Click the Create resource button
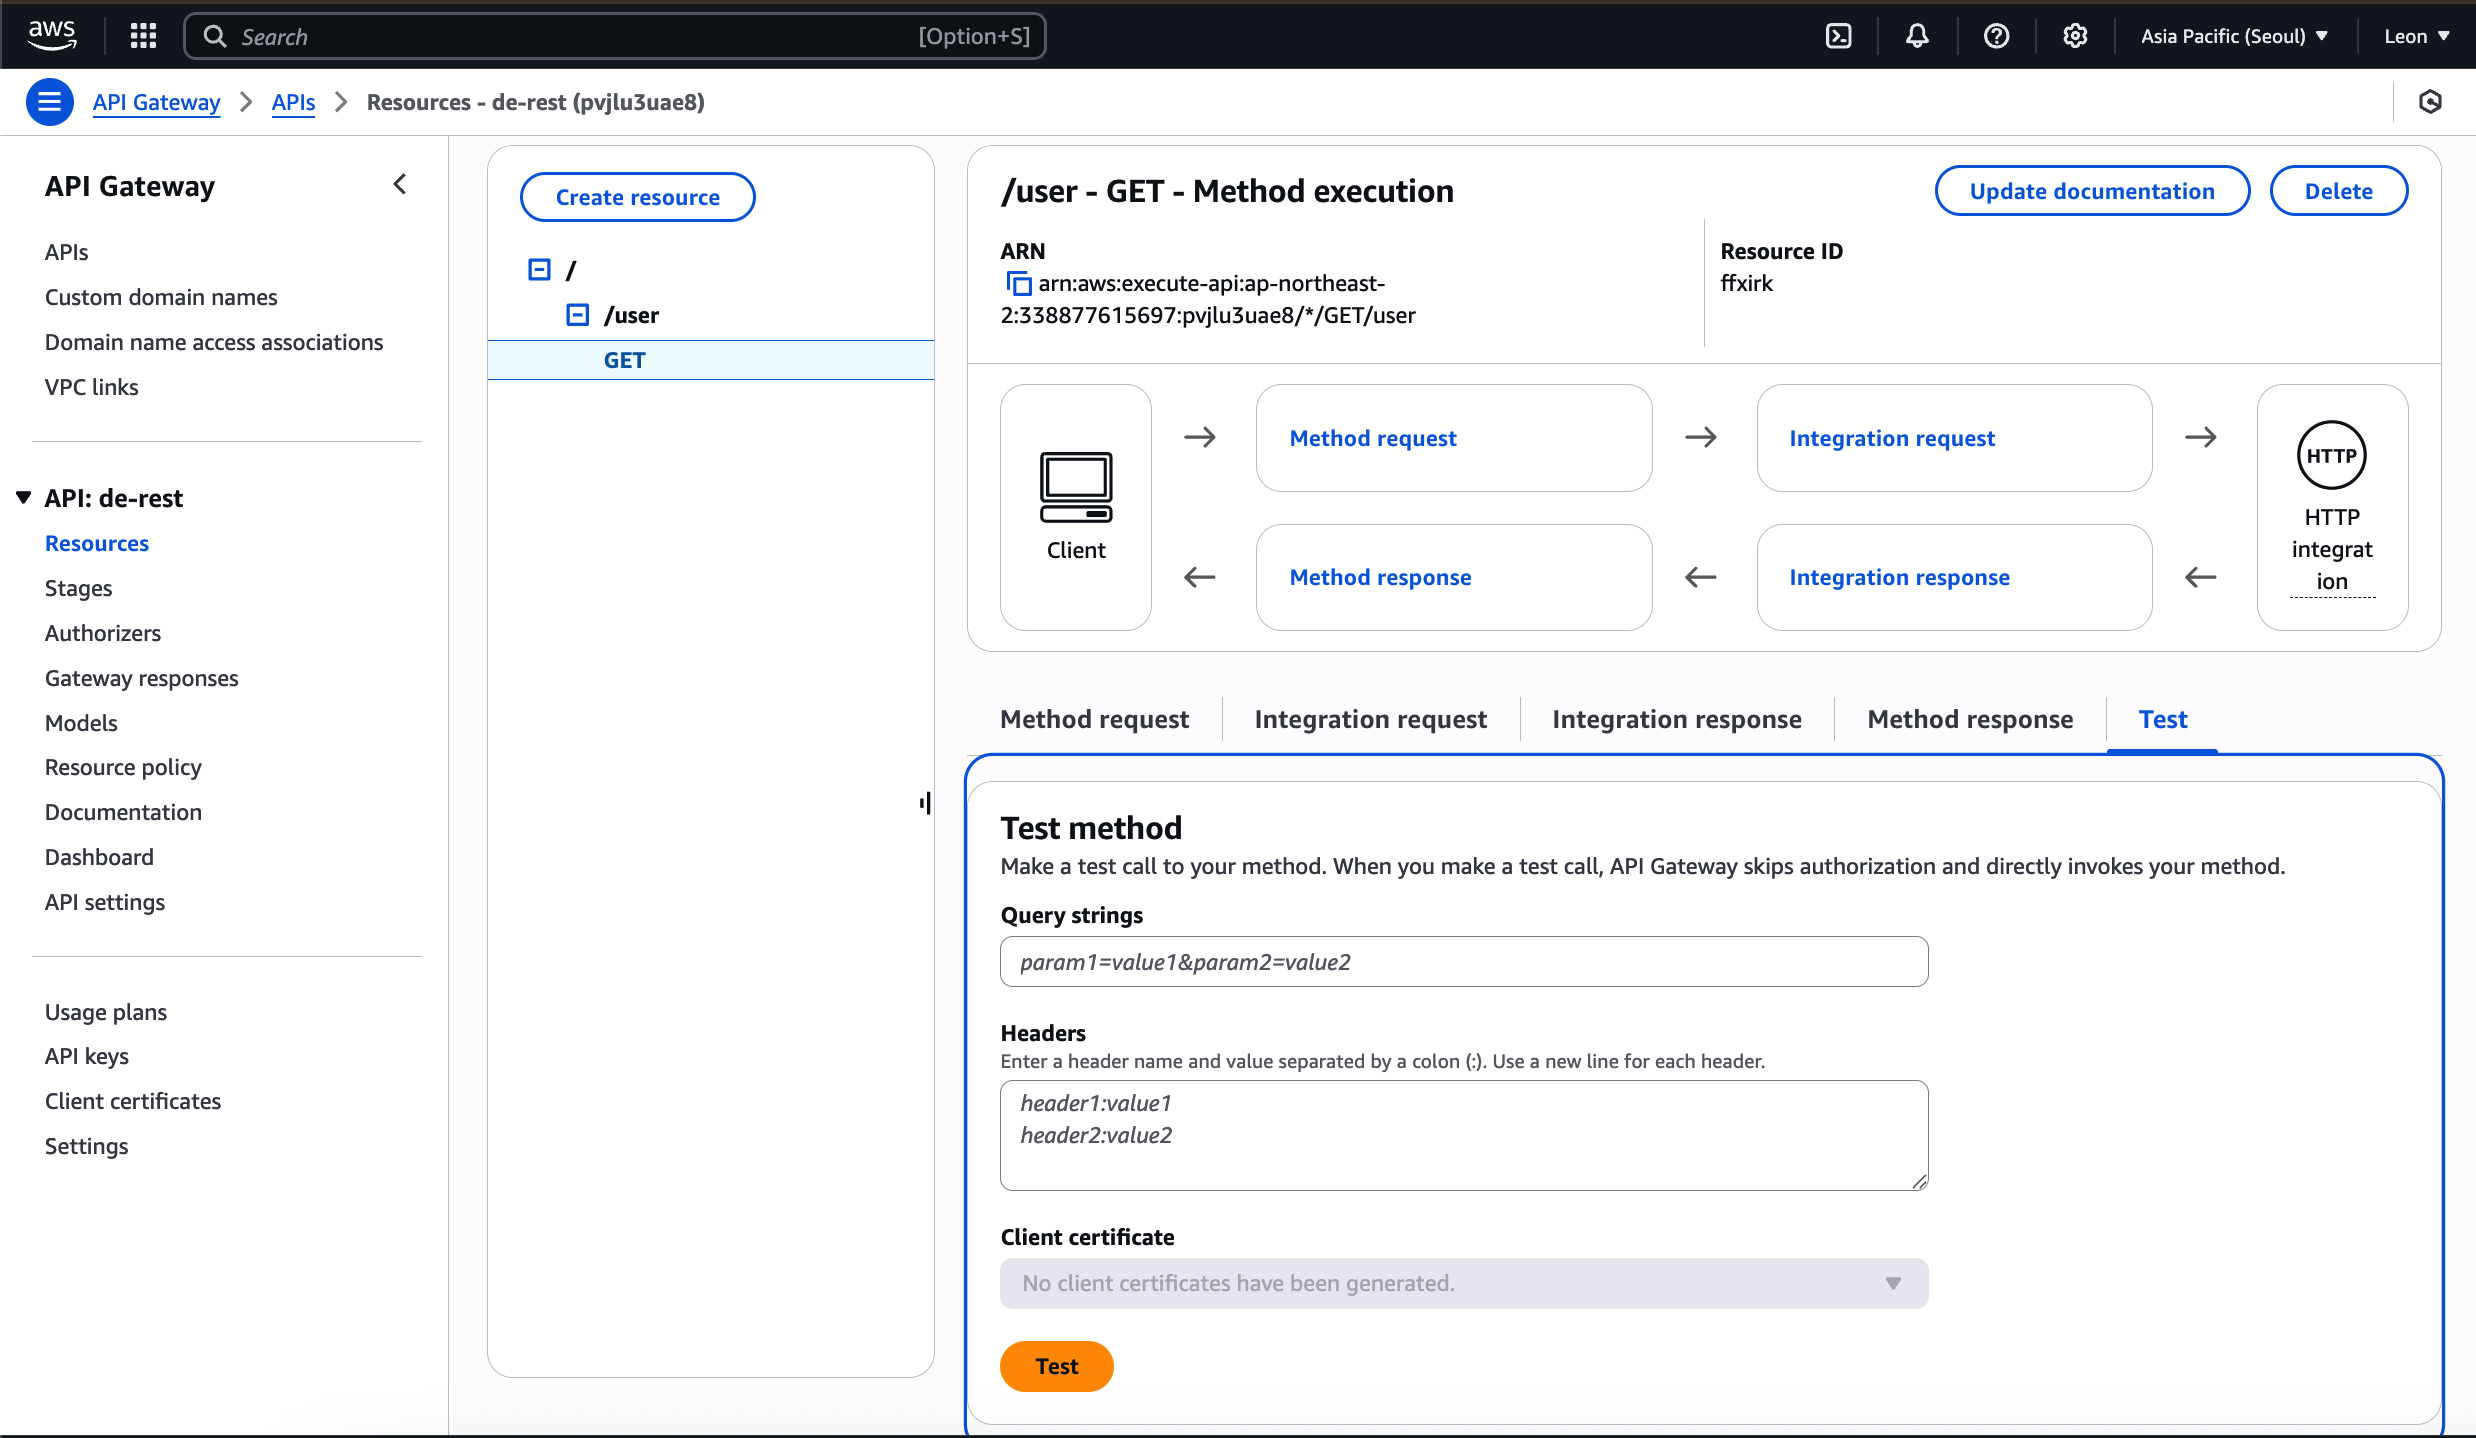The width and height of the screenshot is (2476, 1438). click(x=637, y=197)
